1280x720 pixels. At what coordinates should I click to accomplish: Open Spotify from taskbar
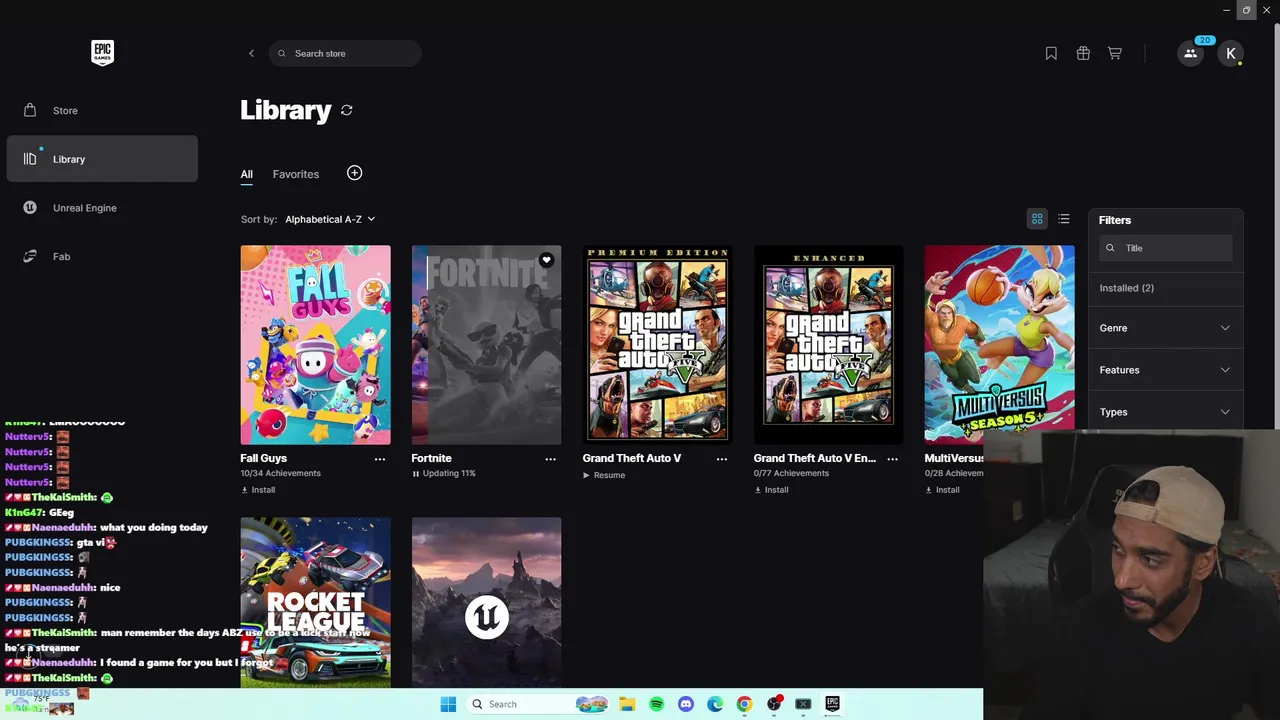tap(656, 704)
